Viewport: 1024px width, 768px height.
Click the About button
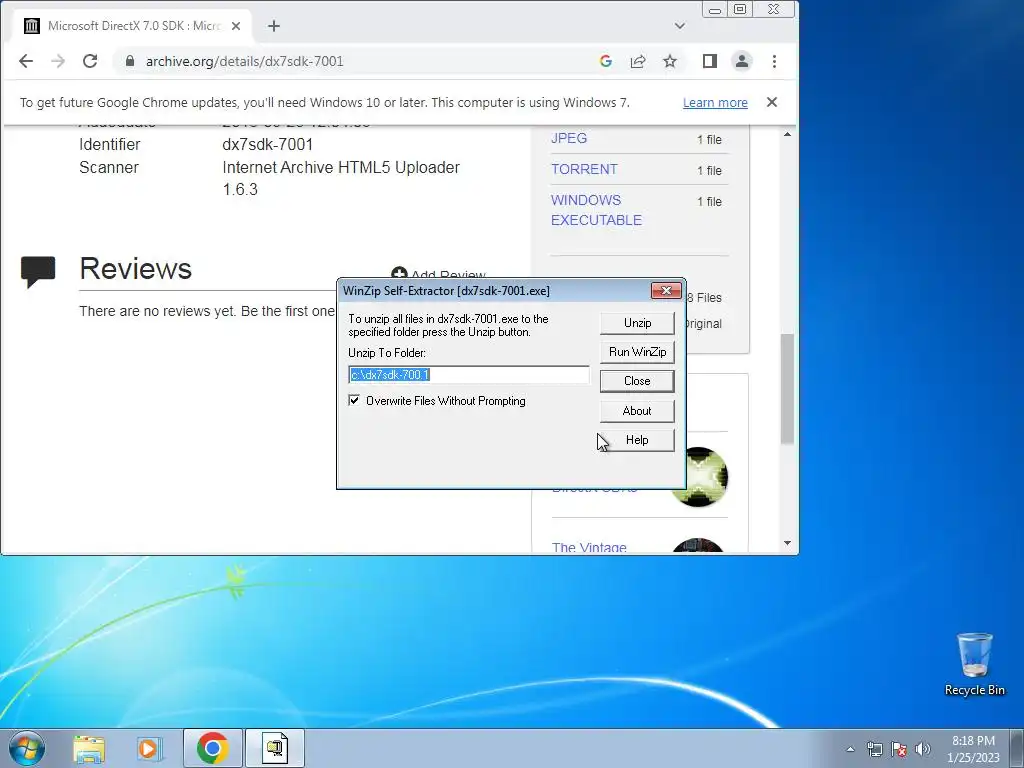click(x=637, y=411)
